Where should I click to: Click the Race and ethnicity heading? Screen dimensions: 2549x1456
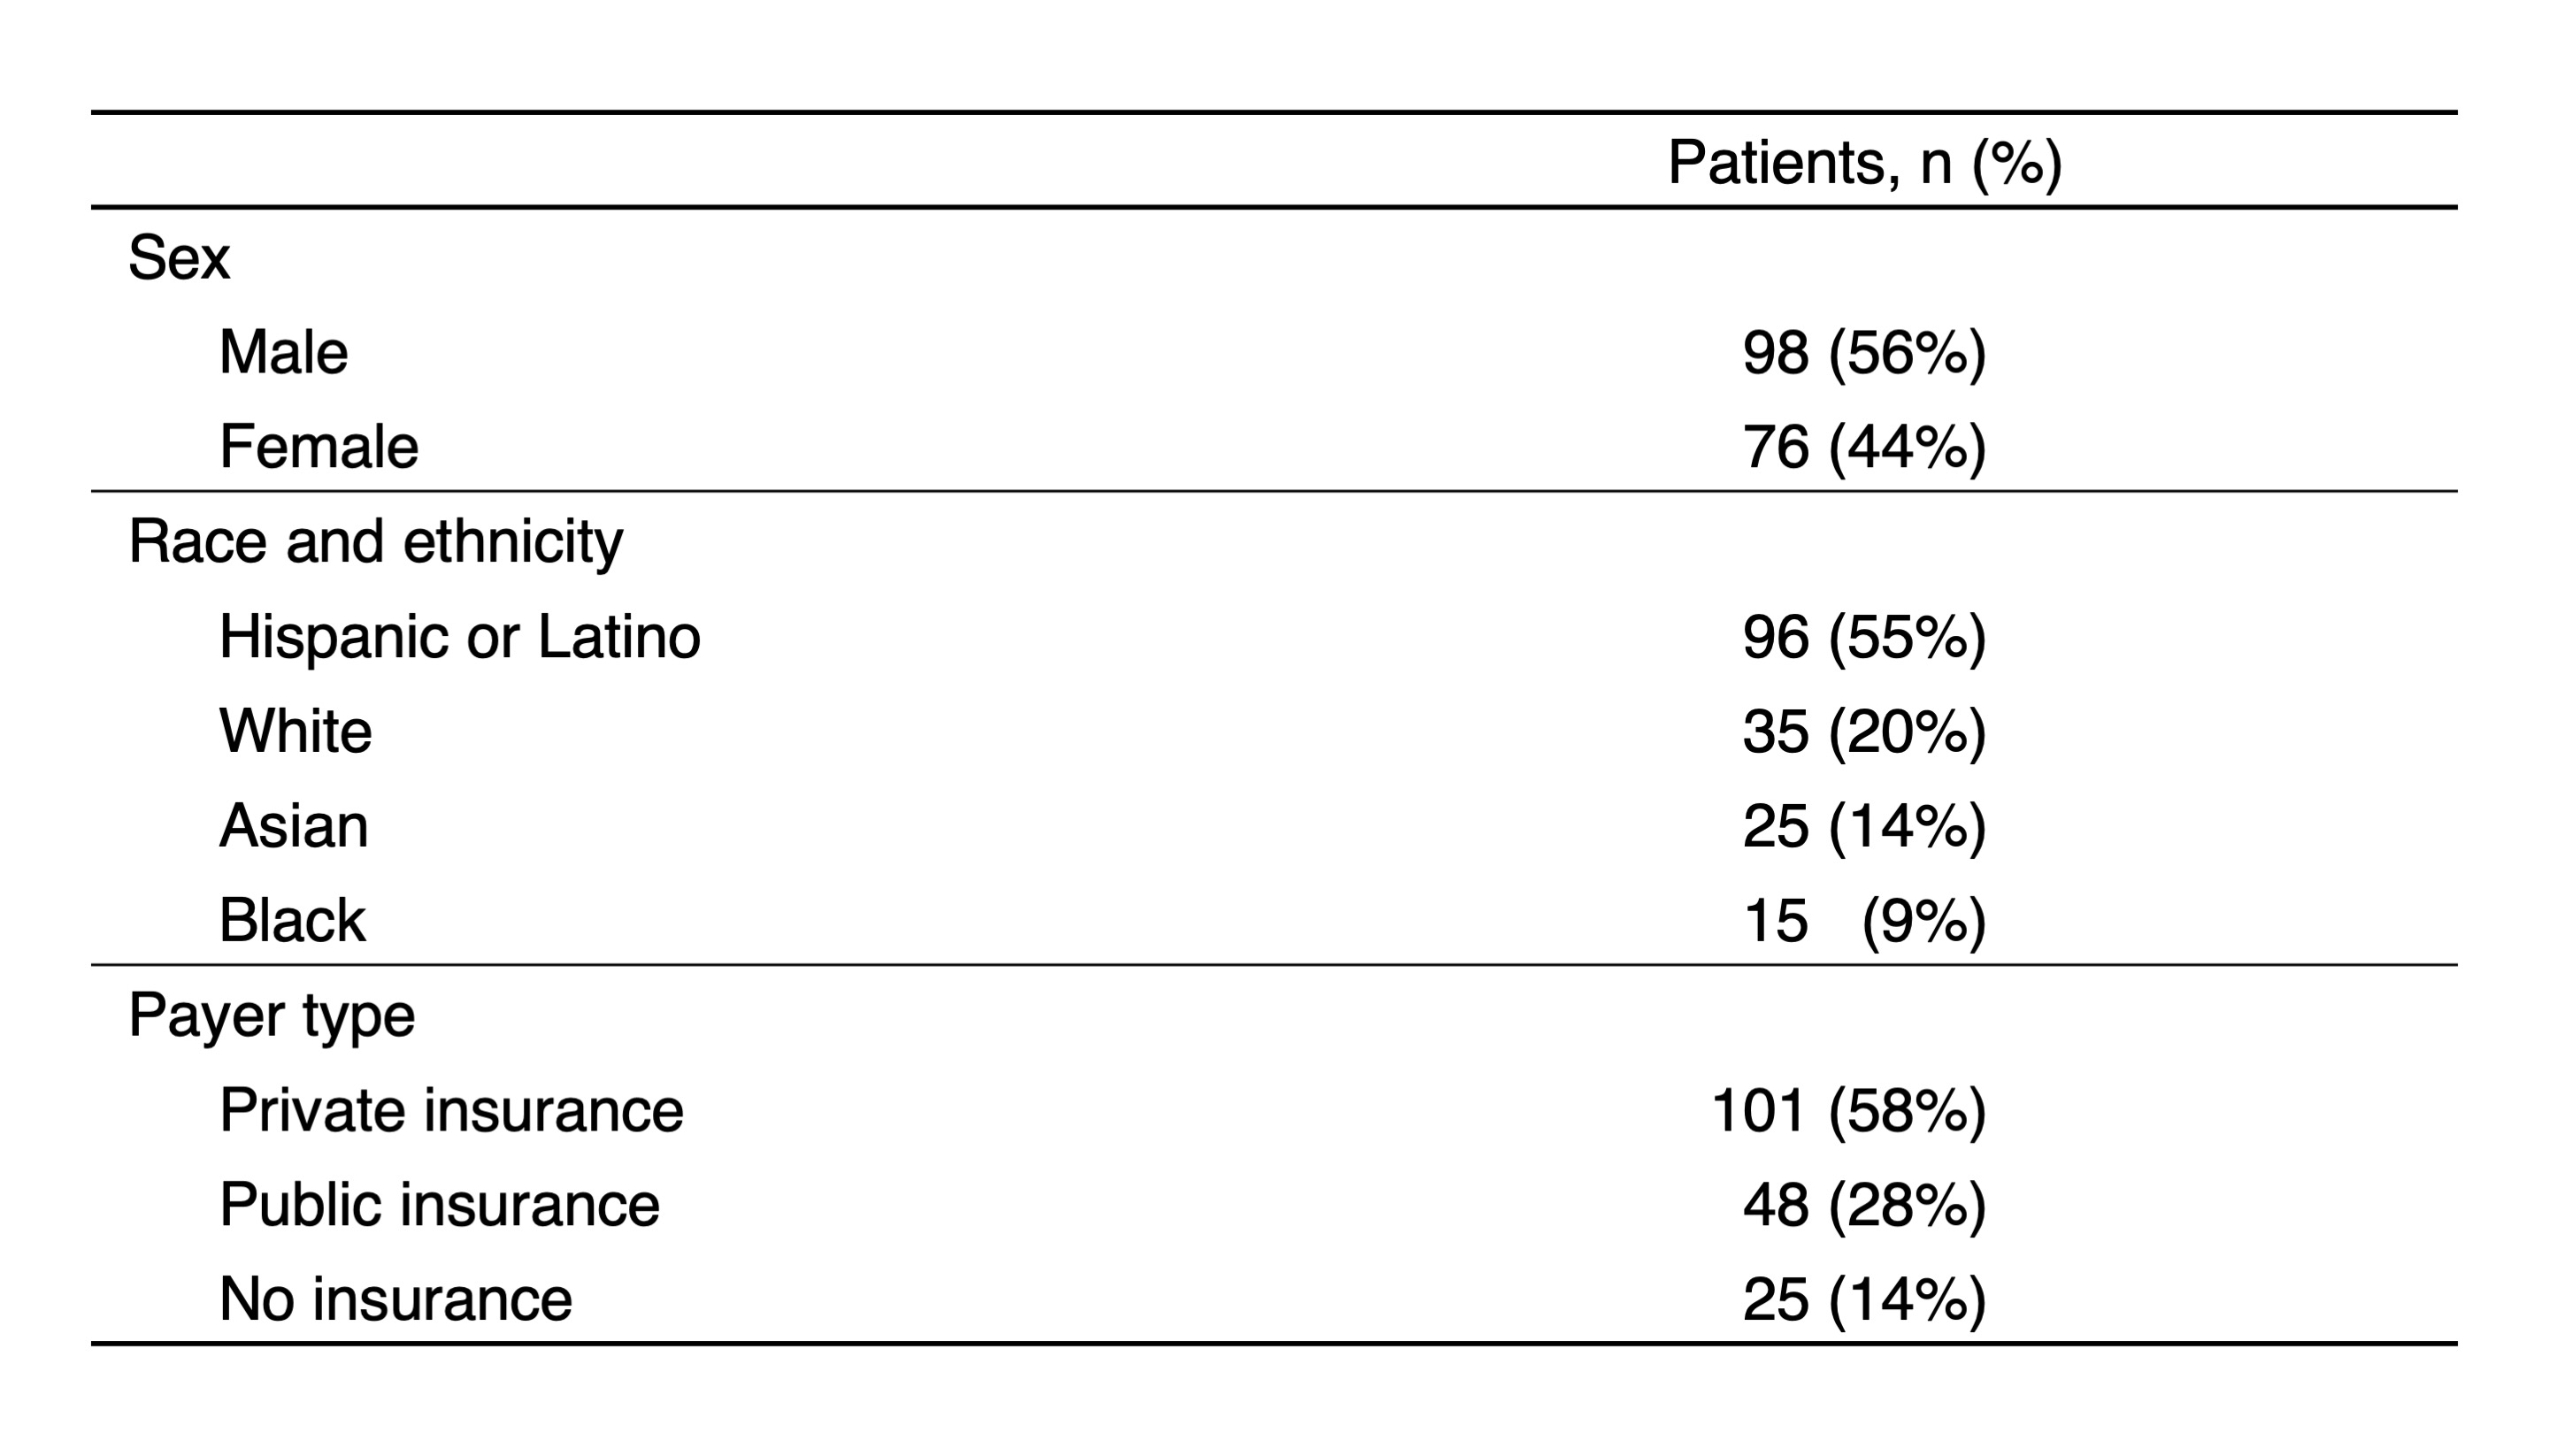tap(376, 543)
